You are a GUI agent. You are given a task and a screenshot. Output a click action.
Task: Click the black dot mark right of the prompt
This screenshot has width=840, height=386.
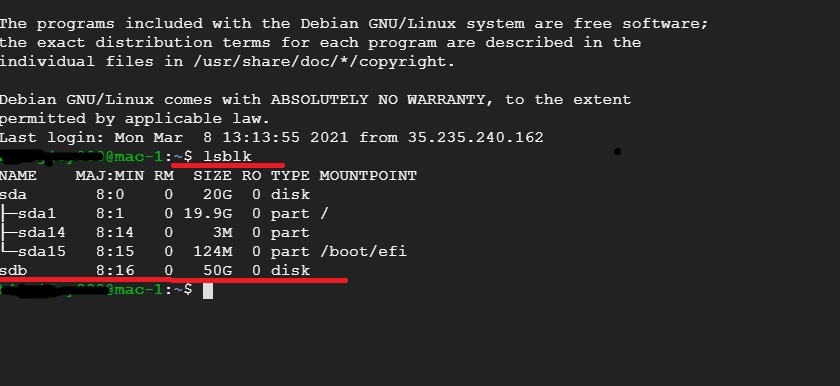click(617, 152)
